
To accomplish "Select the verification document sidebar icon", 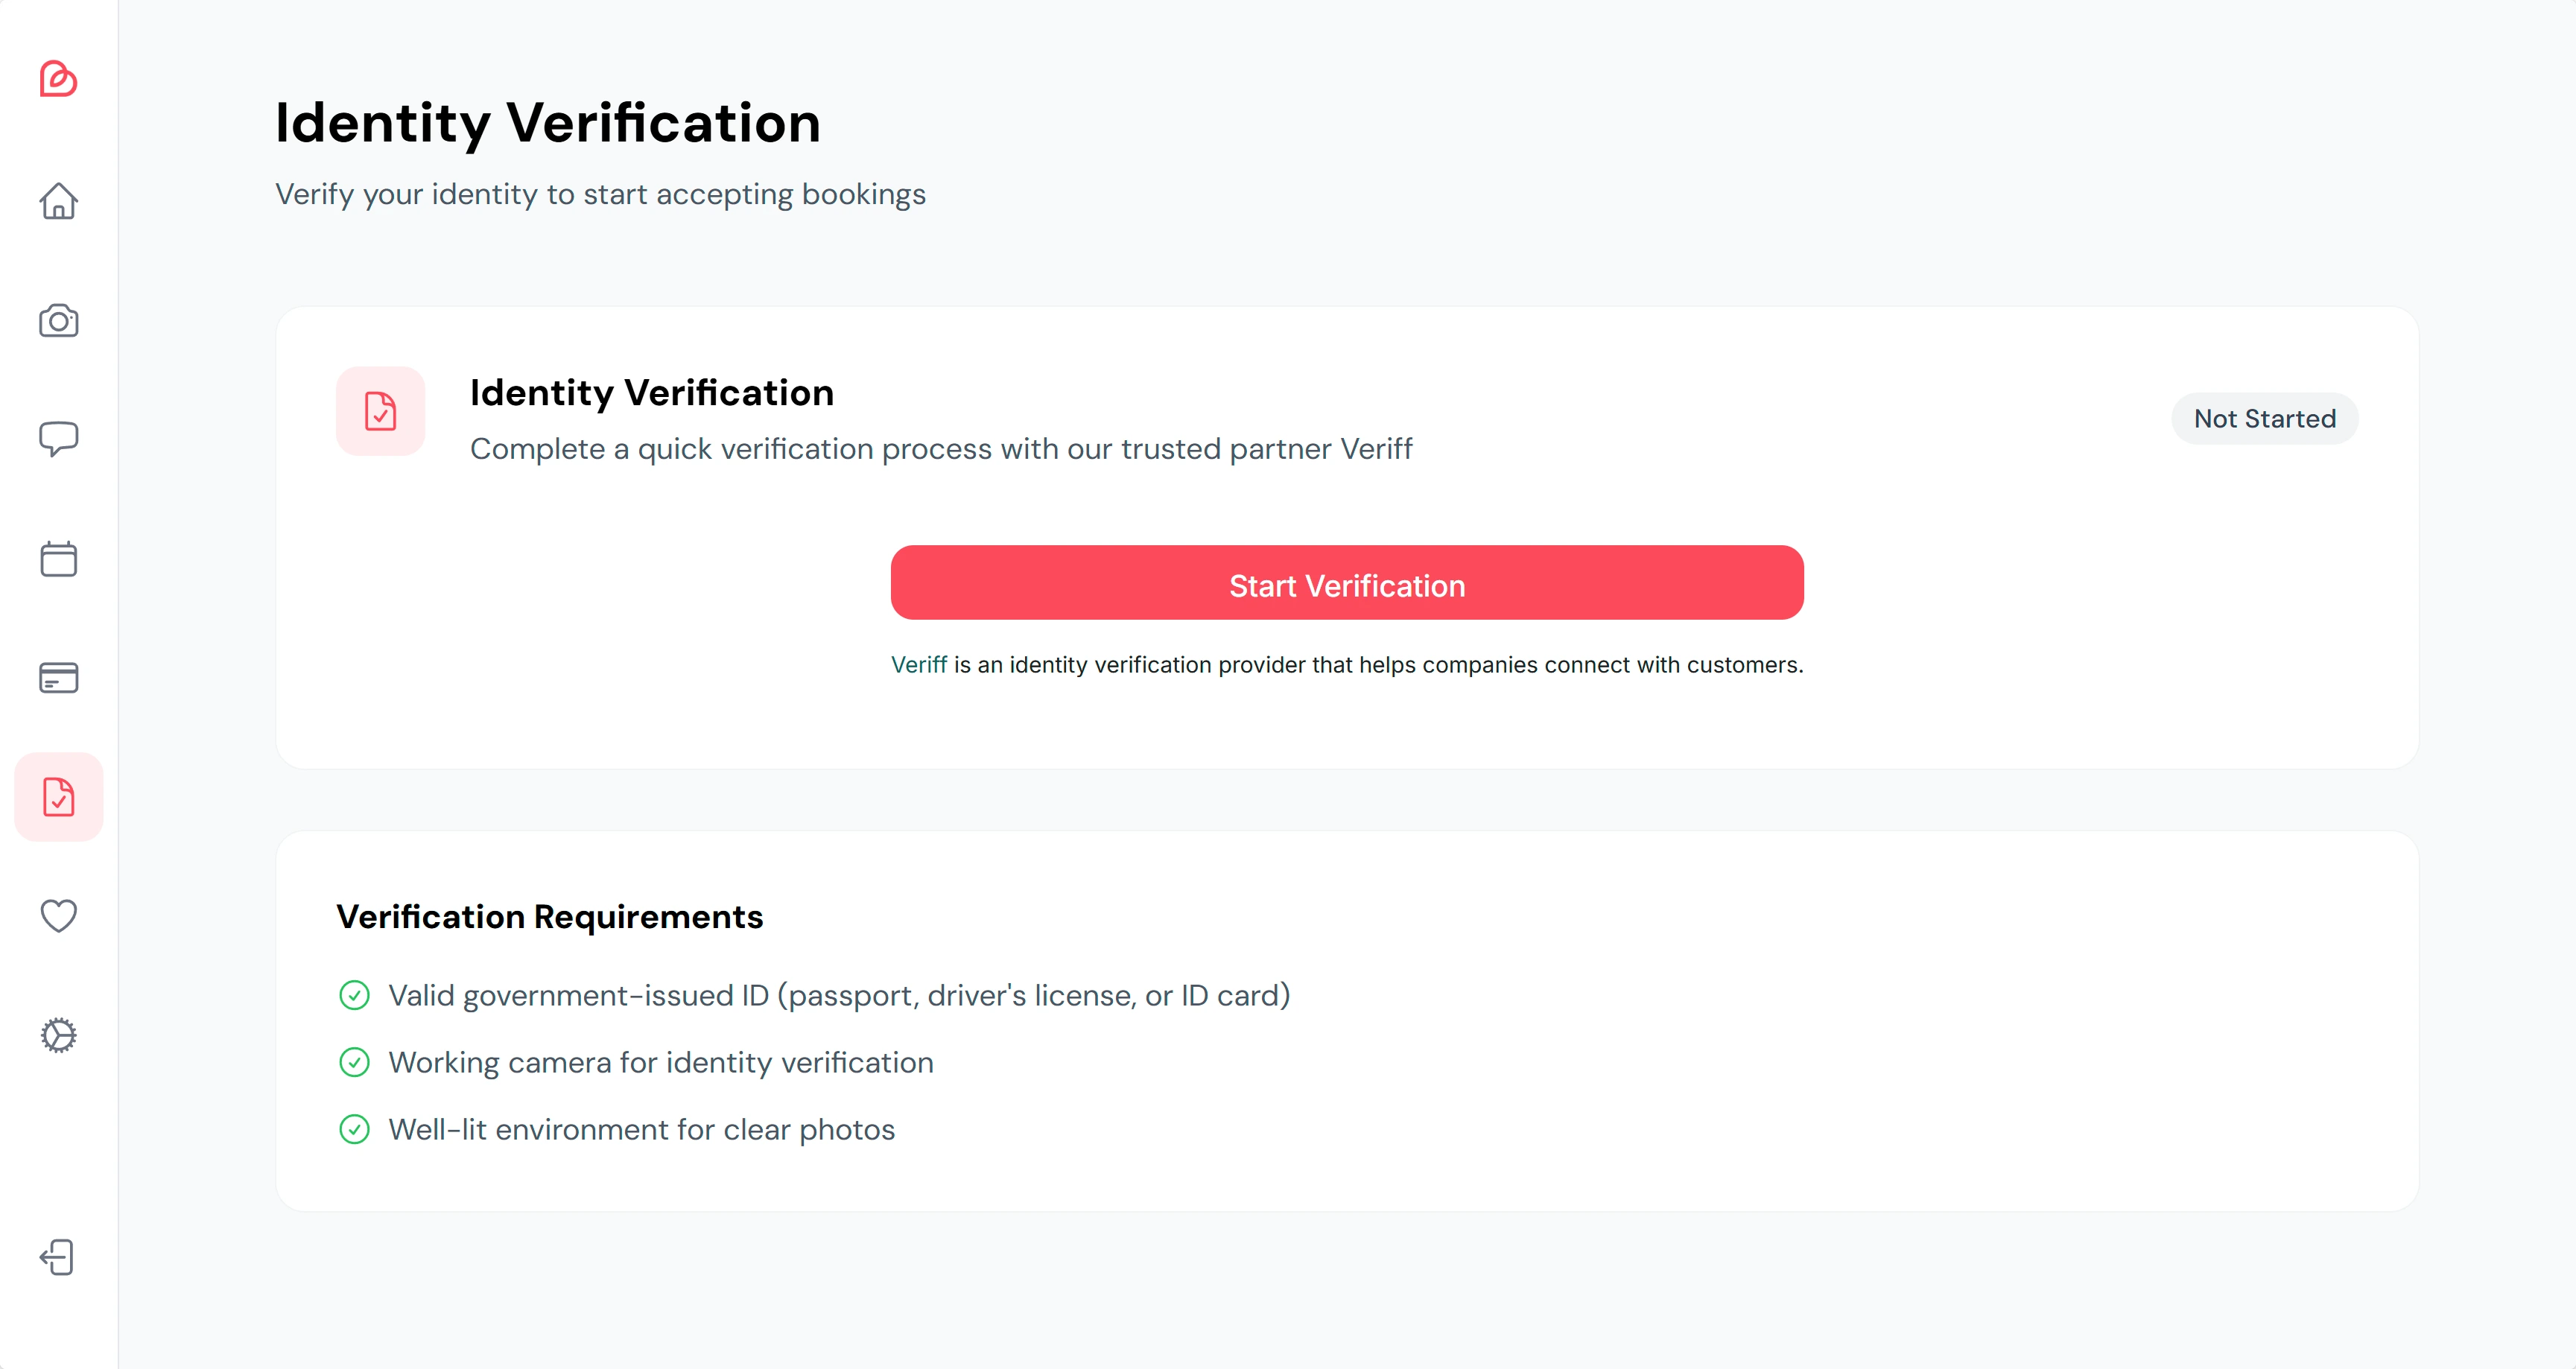I will coord(58,797).
